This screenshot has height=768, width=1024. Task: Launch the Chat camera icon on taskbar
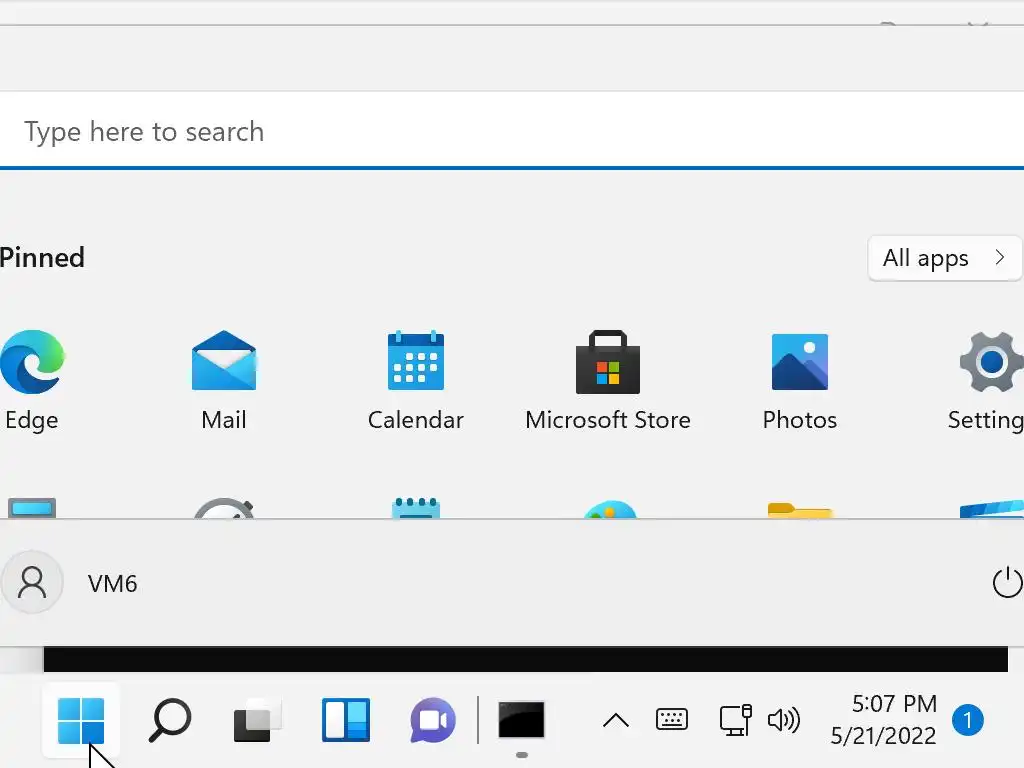[x=433, y=720]
